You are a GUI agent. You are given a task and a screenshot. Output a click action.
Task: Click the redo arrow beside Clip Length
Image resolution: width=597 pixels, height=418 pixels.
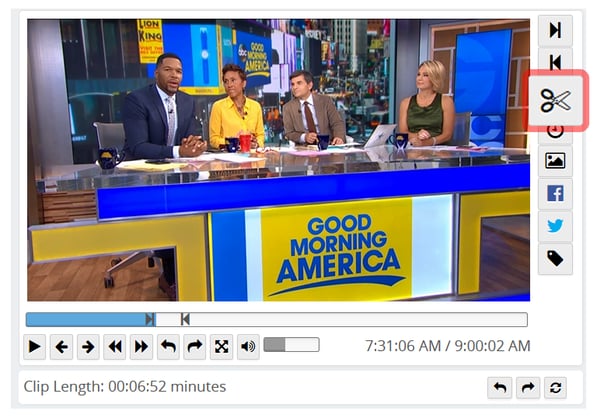point(528,388)
